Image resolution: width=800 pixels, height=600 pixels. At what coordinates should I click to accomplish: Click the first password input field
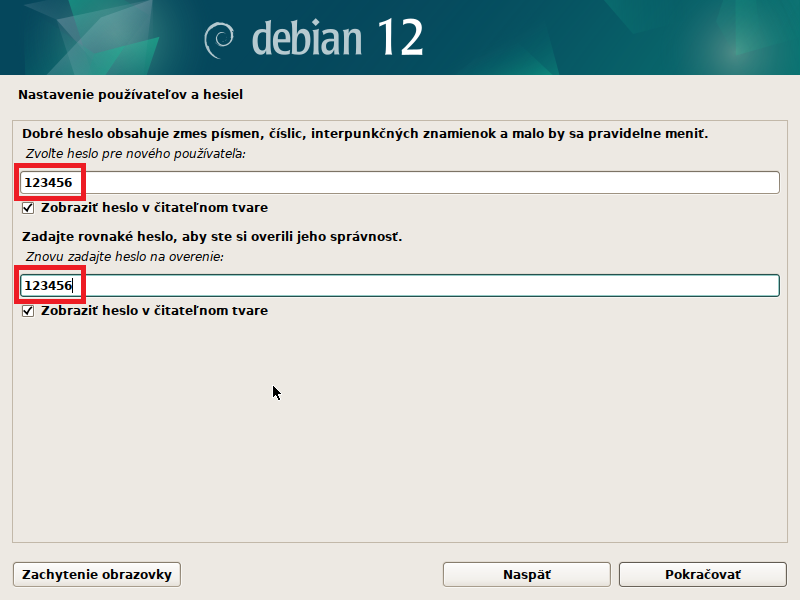[x=400, y=182]
